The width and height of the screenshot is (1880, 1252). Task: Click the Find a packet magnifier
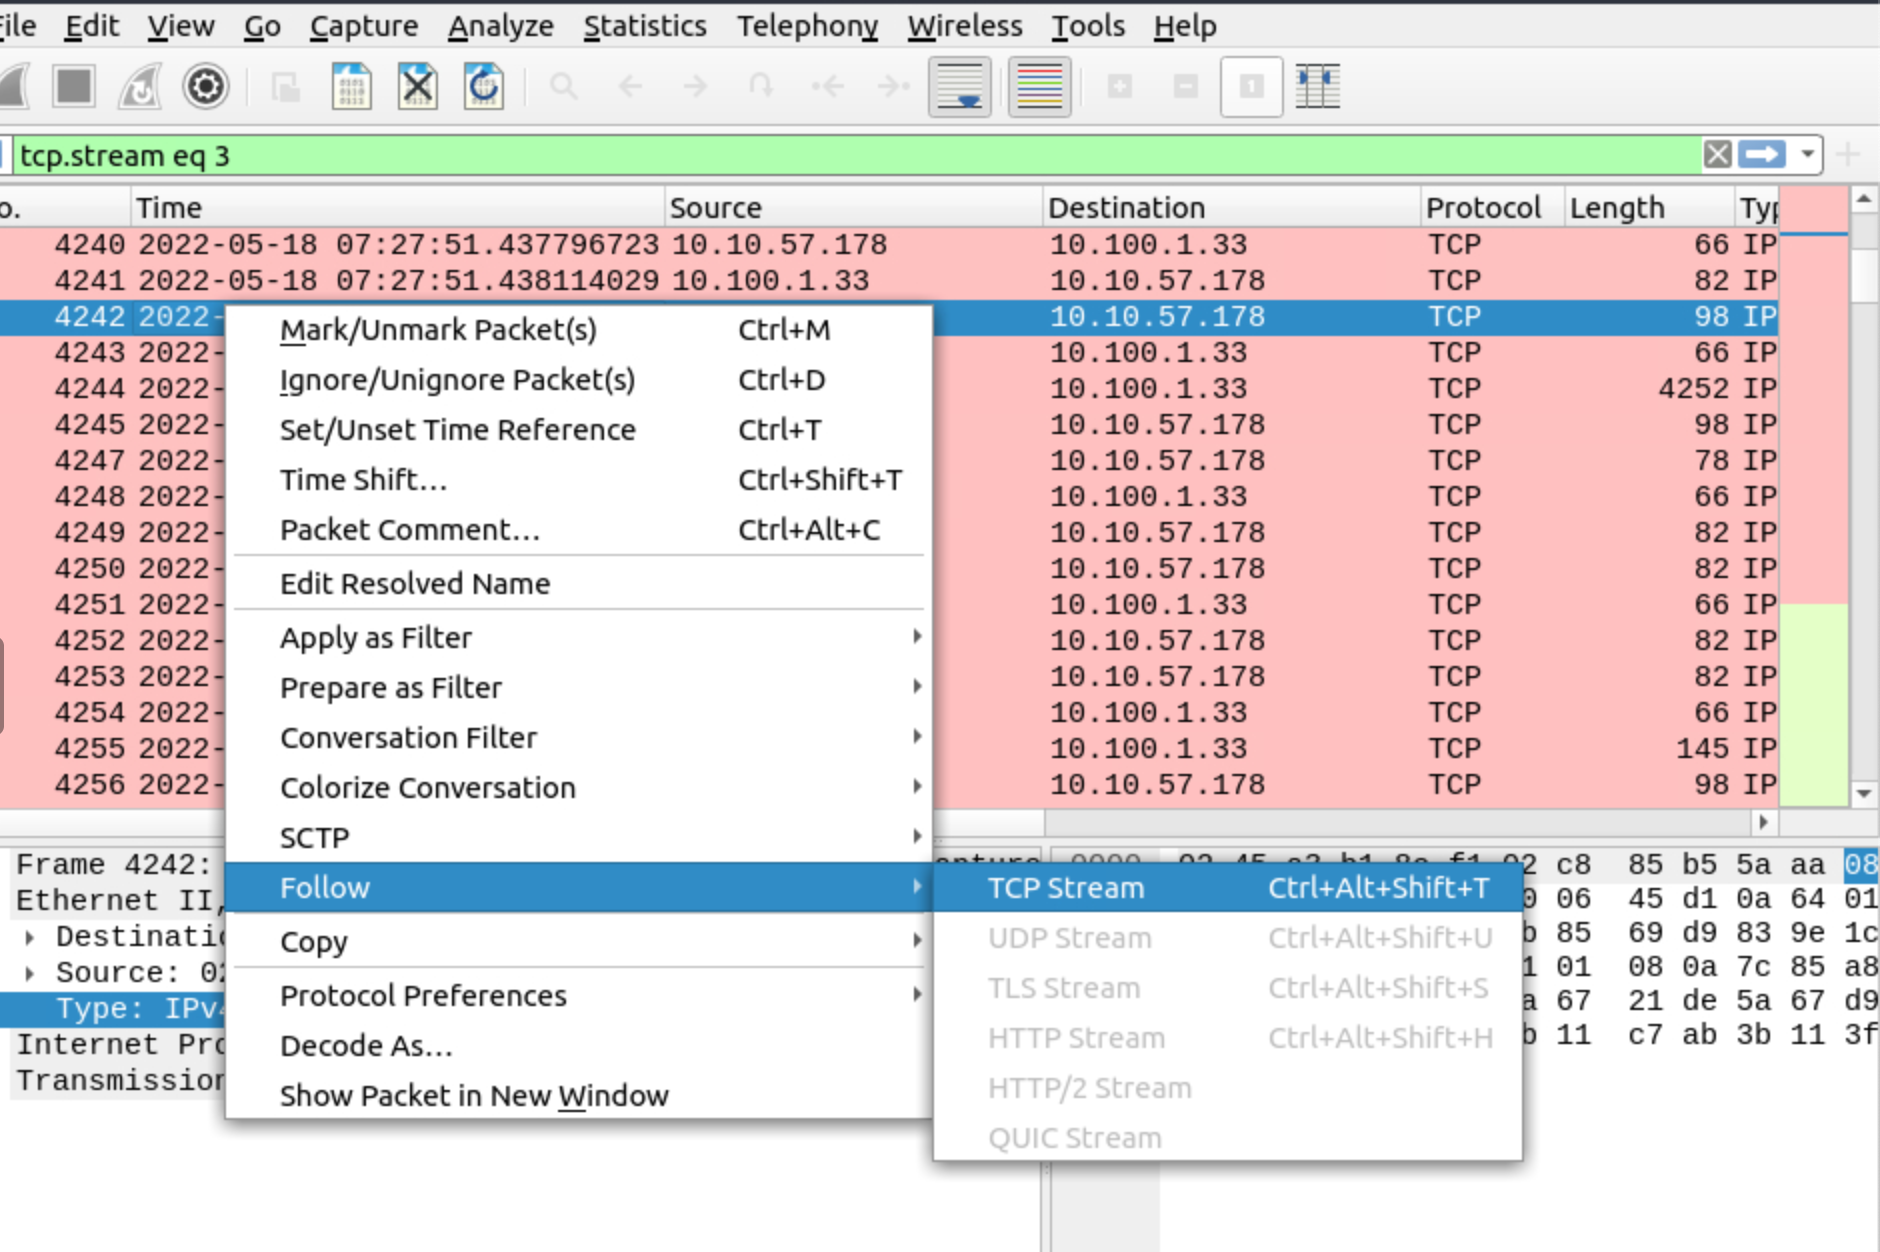tap(564, 86)
